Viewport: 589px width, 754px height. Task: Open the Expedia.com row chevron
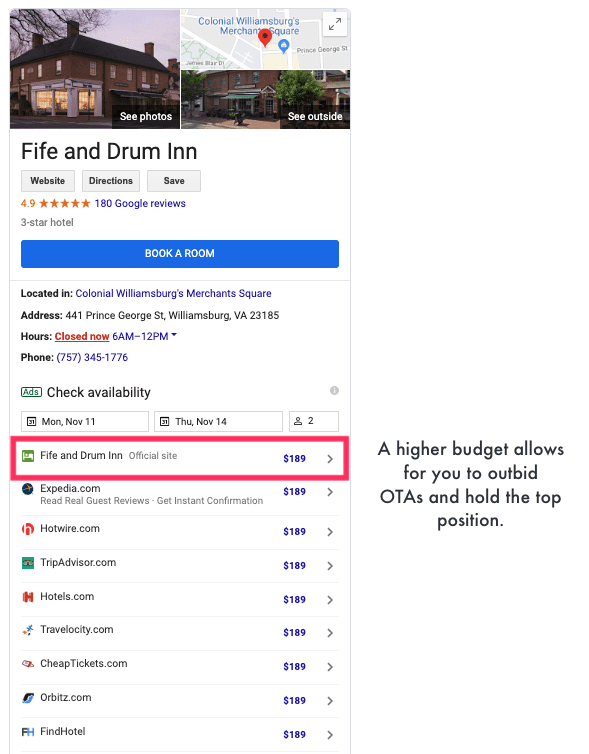[330, 492]
